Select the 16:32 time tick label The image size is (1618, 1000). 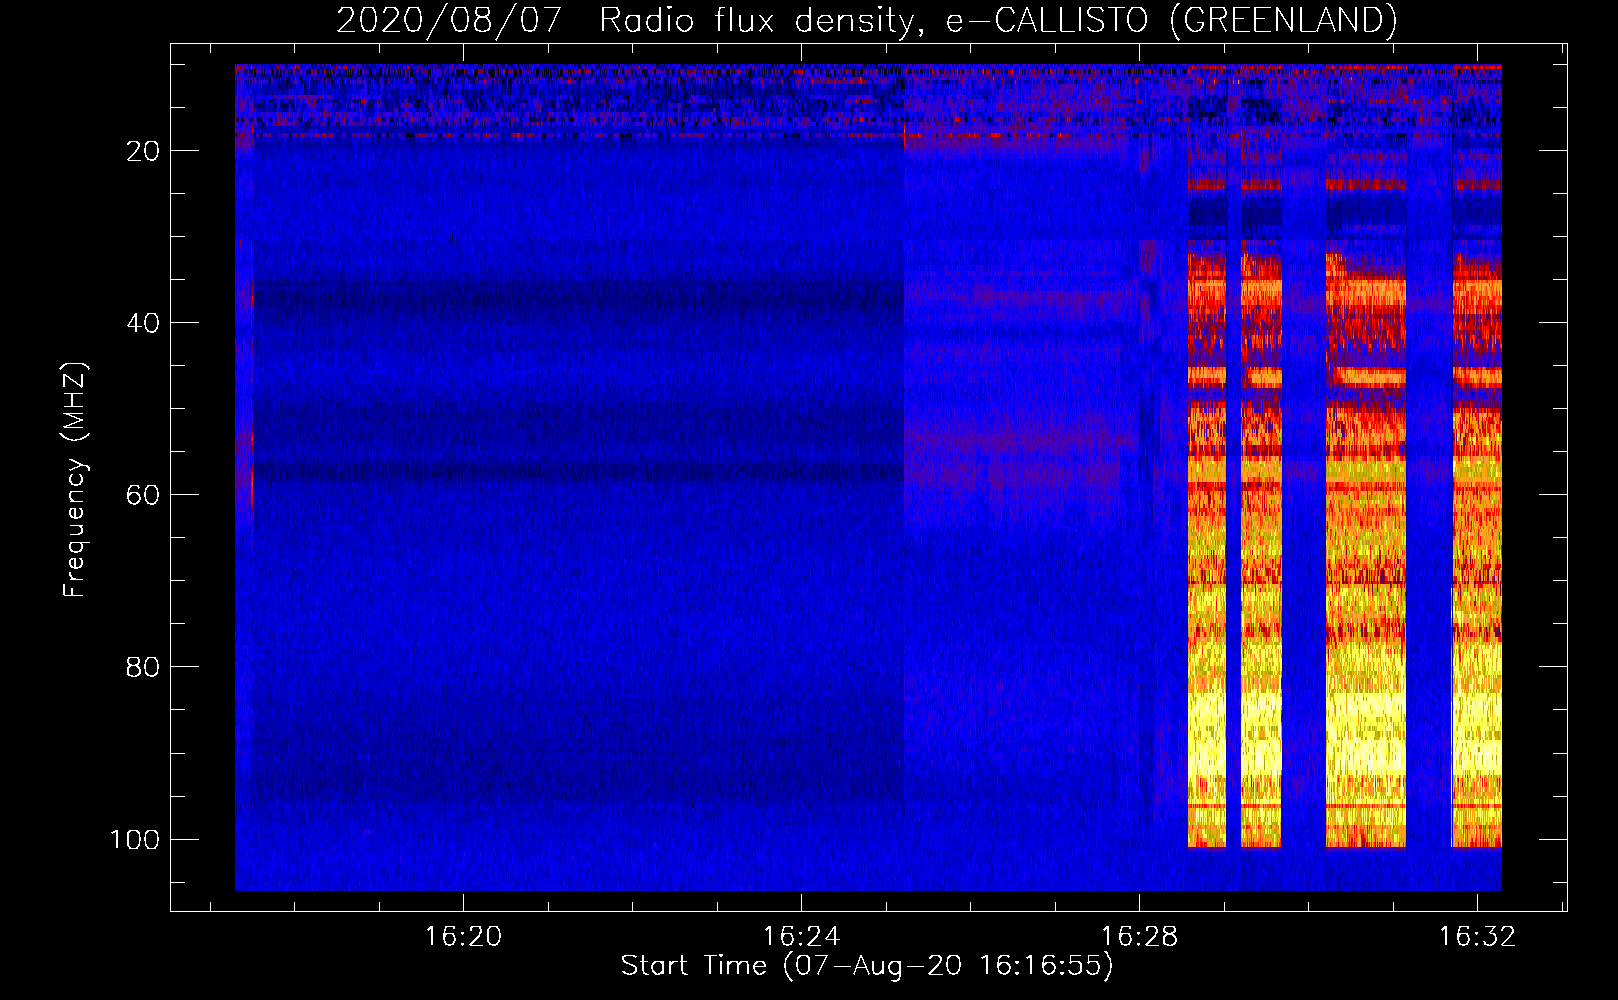(x=1477, y=937)
